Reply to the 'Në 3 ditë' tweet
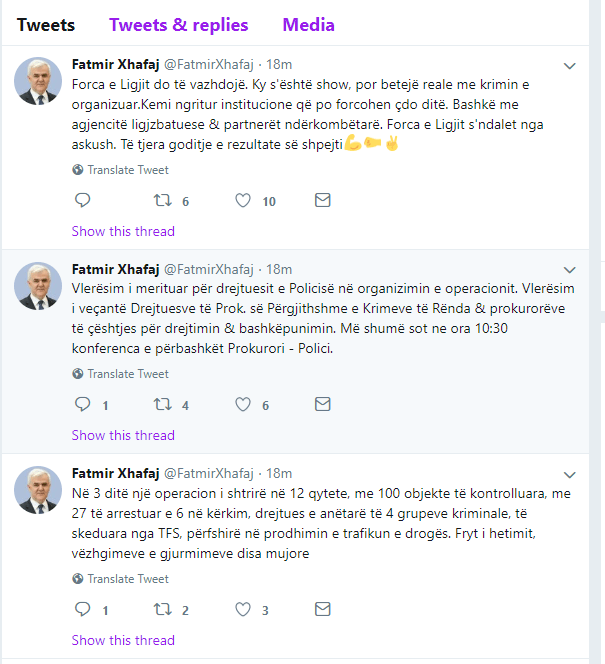605x664 pixels. [83, 610]
